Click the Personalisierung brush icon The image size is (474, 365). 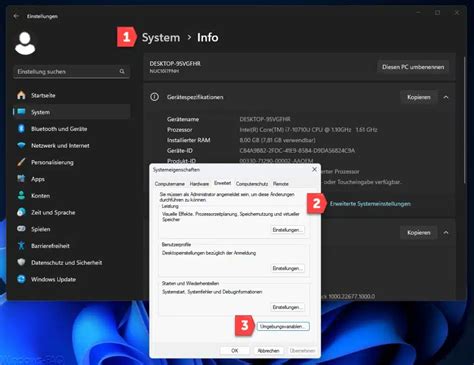[21, 162]
